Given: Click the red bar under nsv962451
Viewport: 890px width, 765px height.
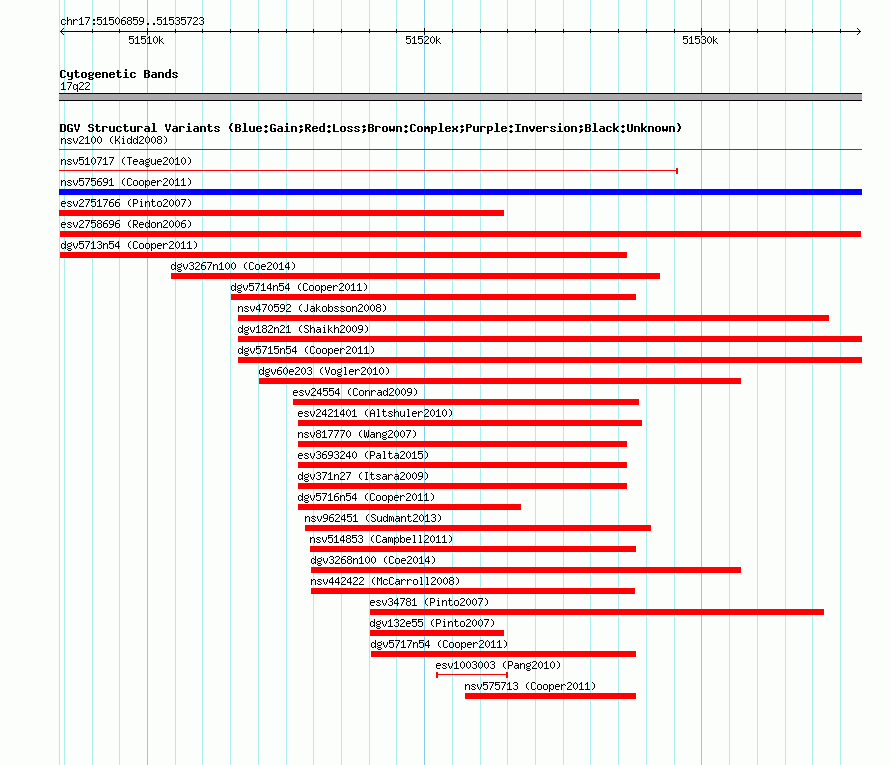Looking at the screenshot, I should [478, 528].
